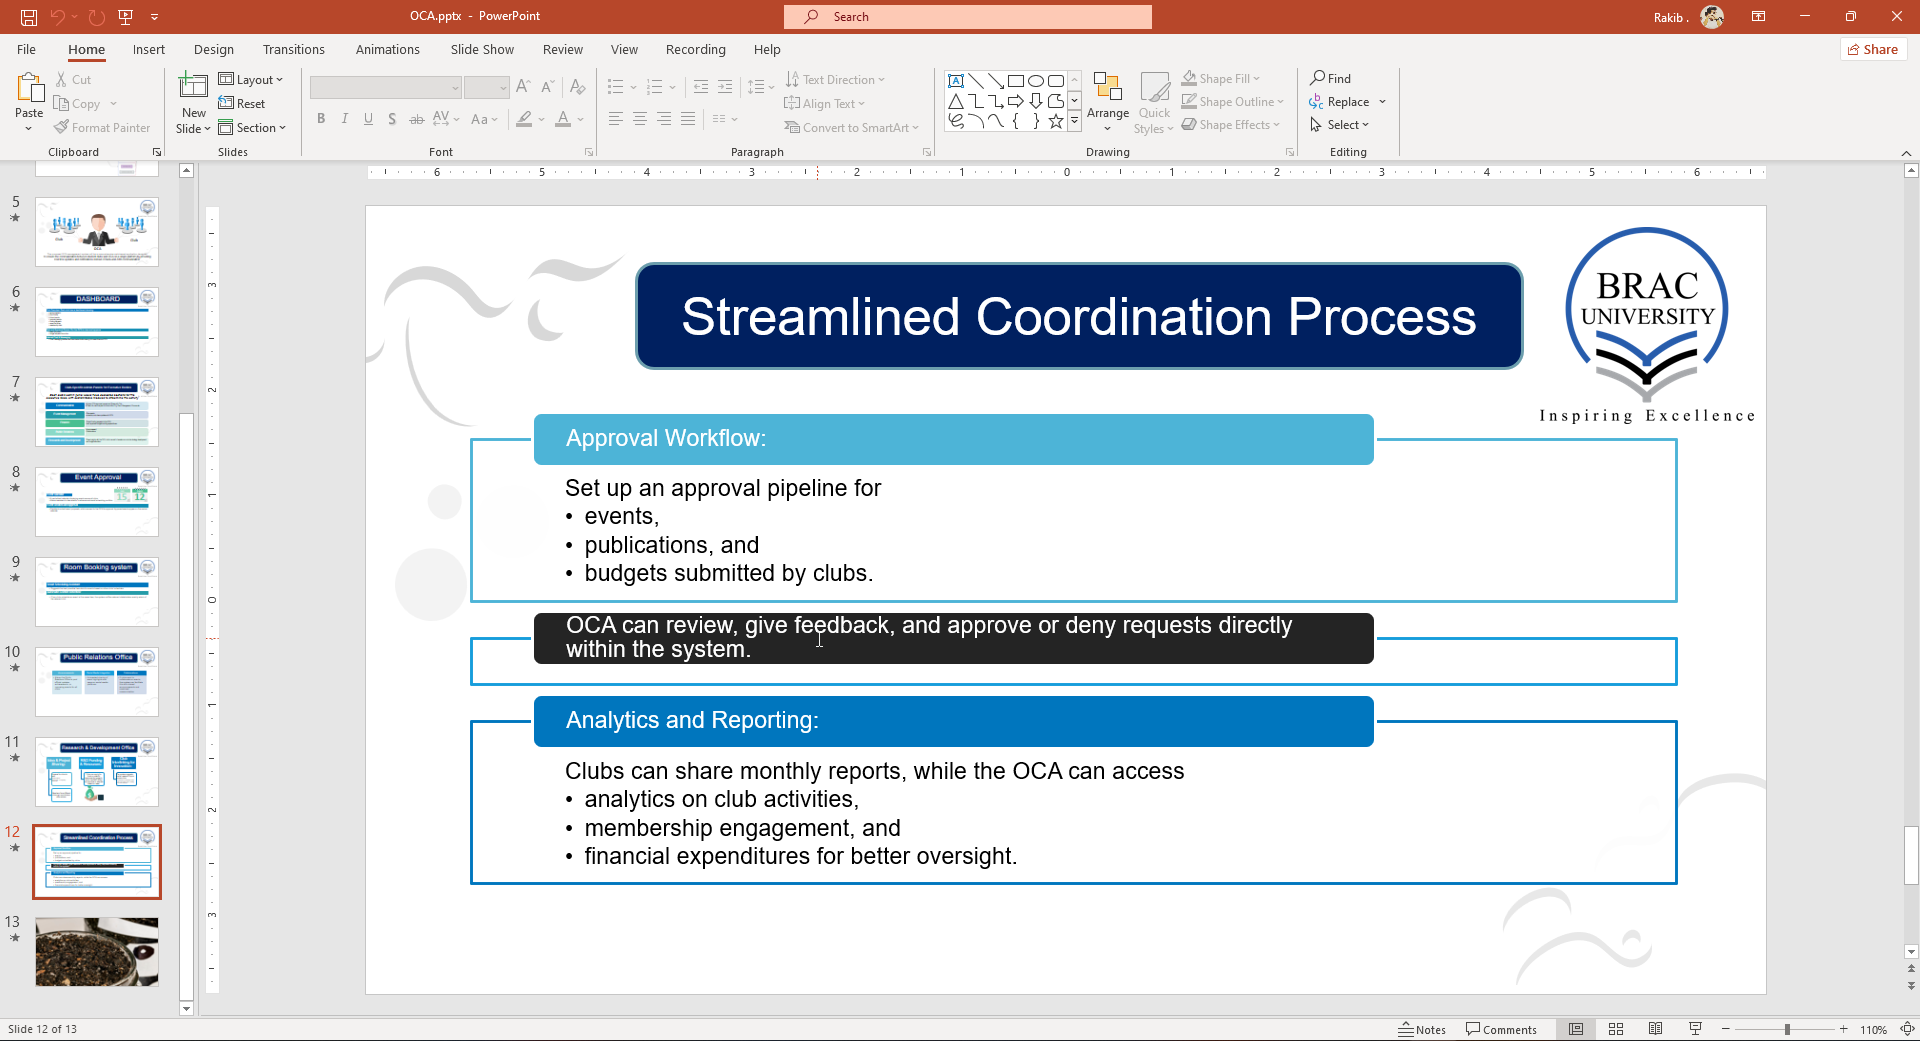Screen dimensions: 1920x1041
Task: Open the Design tab
Action: tap(213, 49)
